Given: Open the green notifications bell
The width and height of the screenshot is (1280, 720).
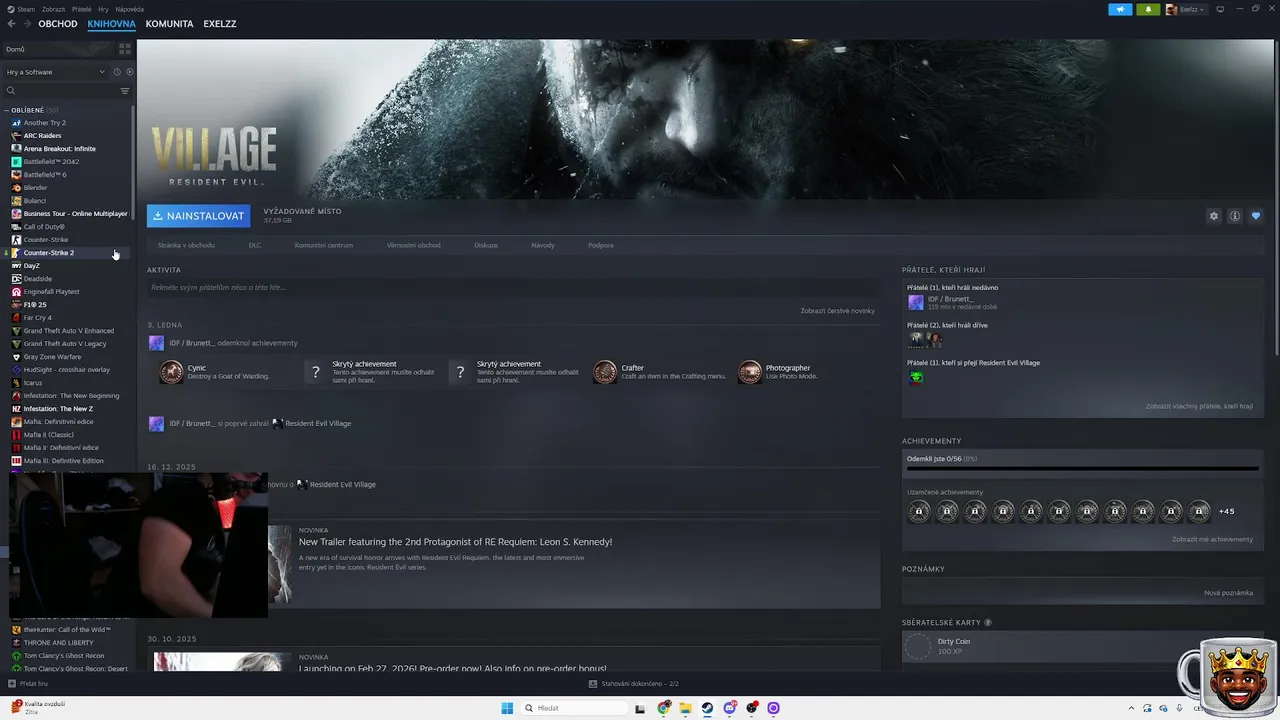Looking at the screenshot, I should pyautogui.click(x=1147, y=9).
